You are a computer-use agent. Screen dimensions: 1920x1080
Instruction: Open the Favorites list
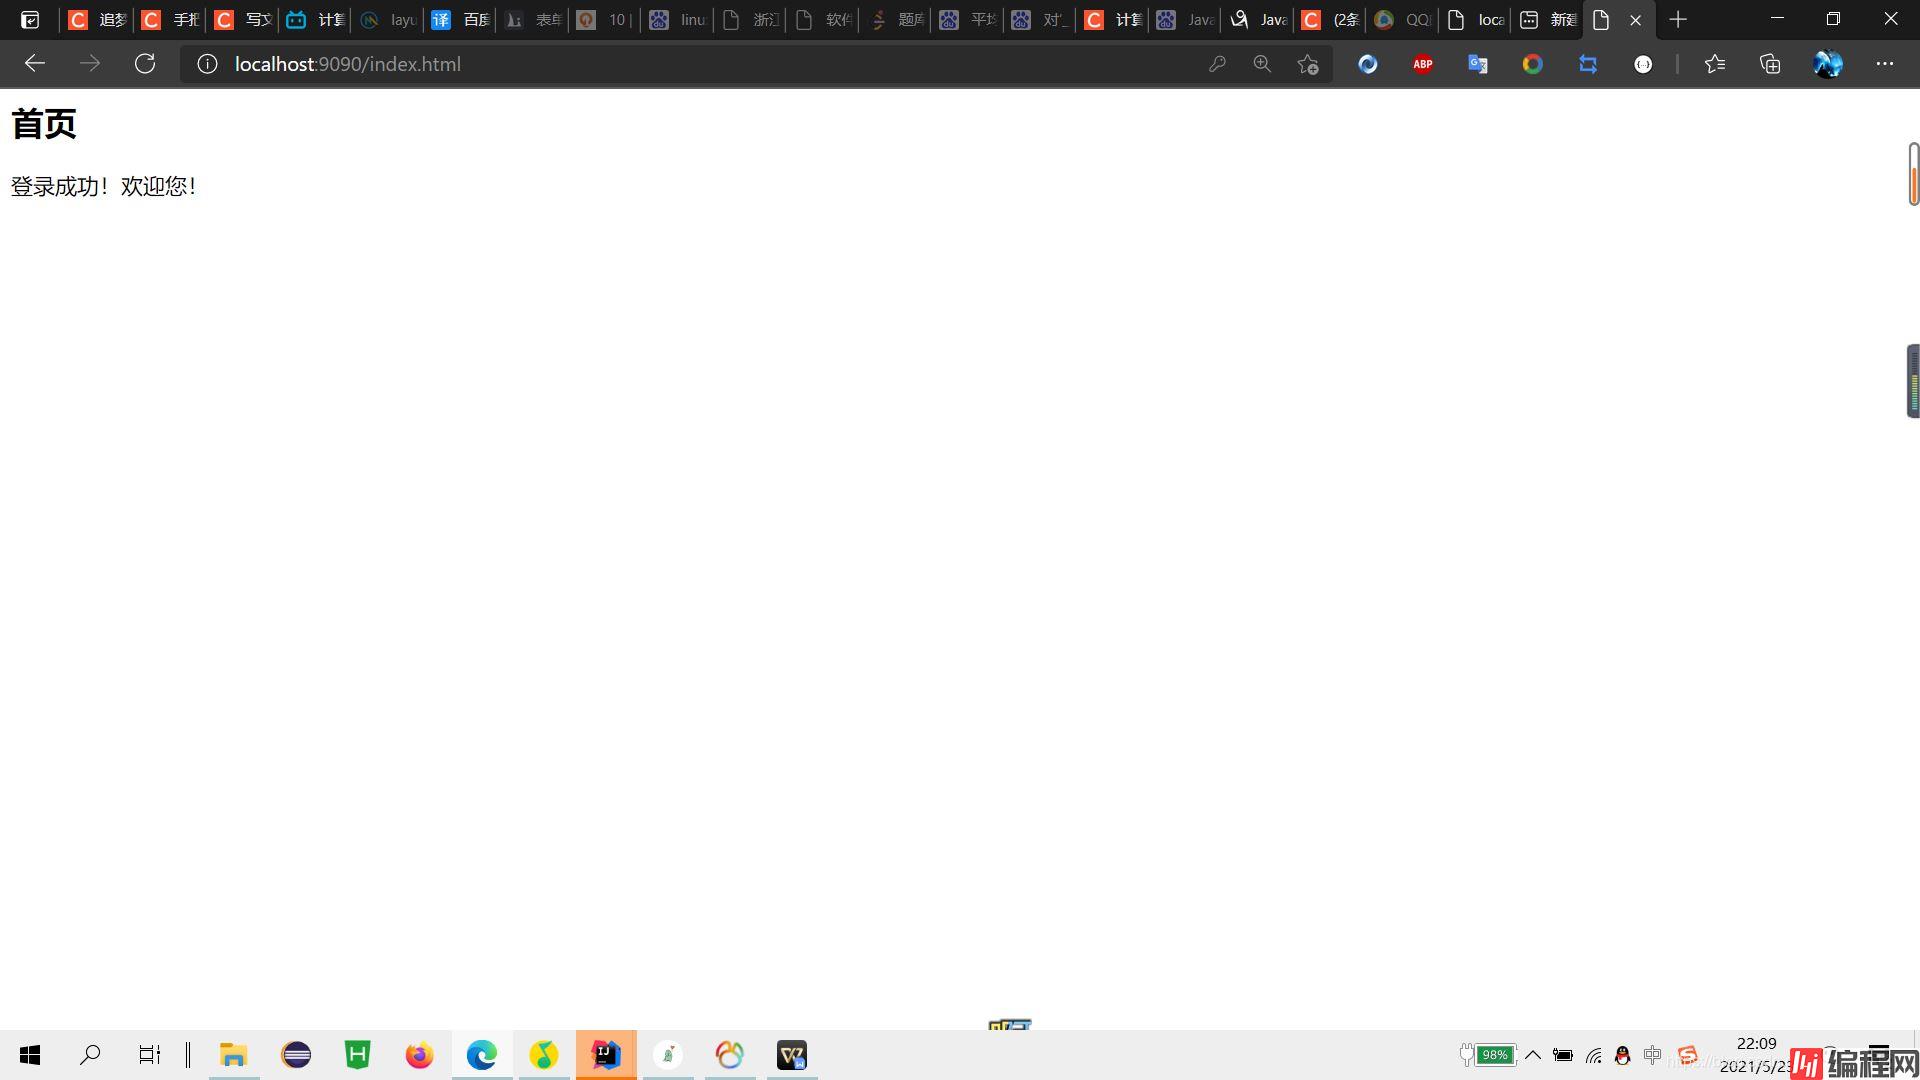[x=1715, y=64]
